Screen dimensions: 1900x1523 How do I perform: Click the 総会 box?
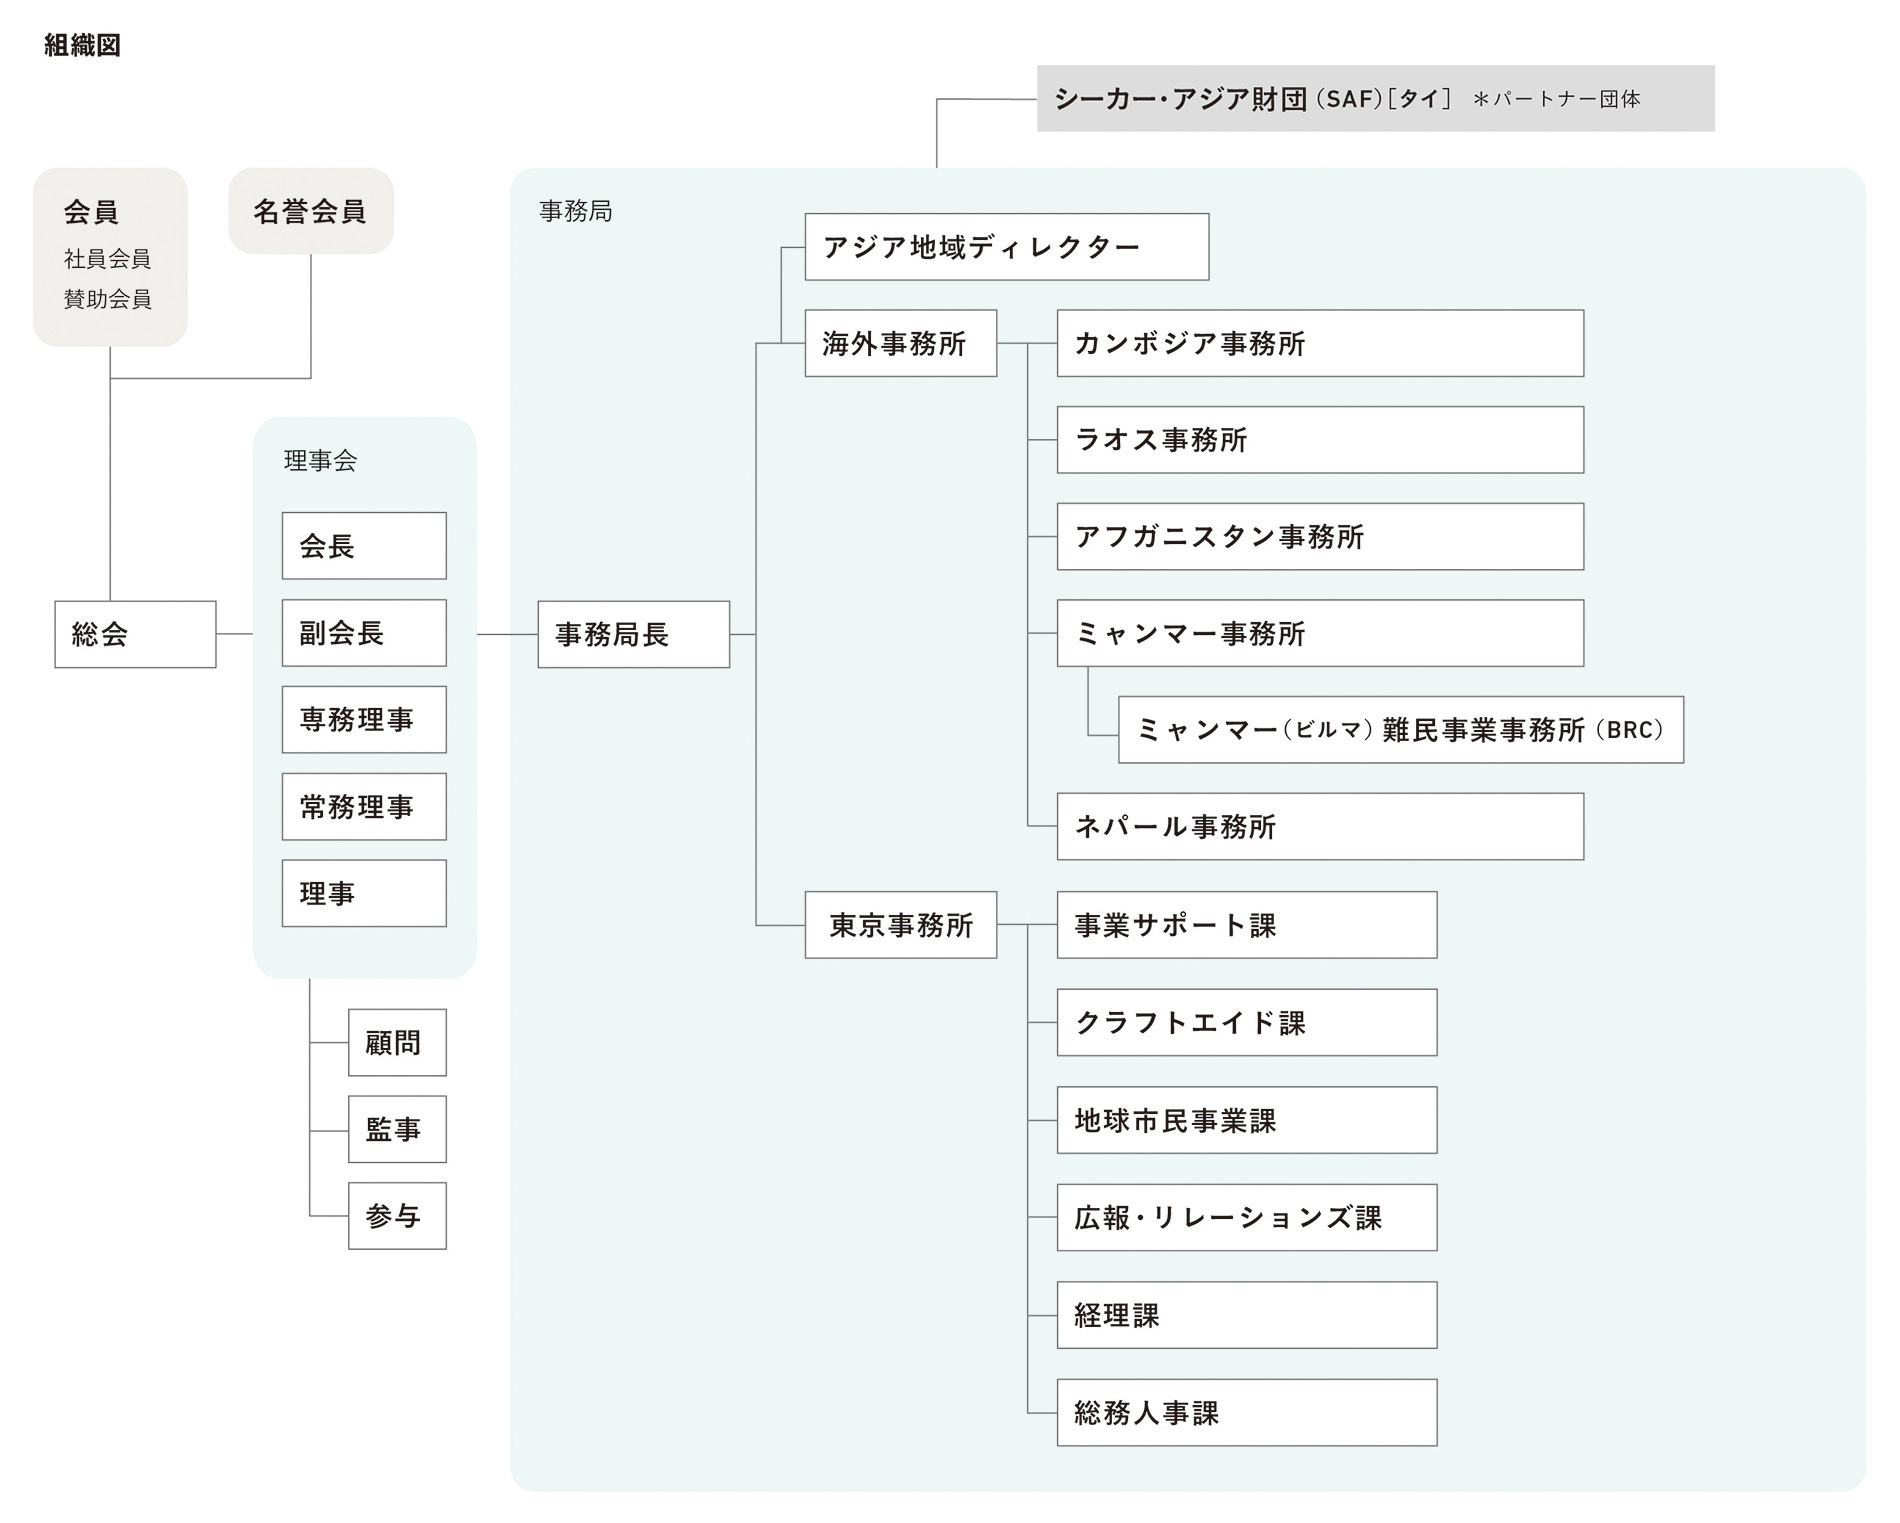tap(135, 634)
